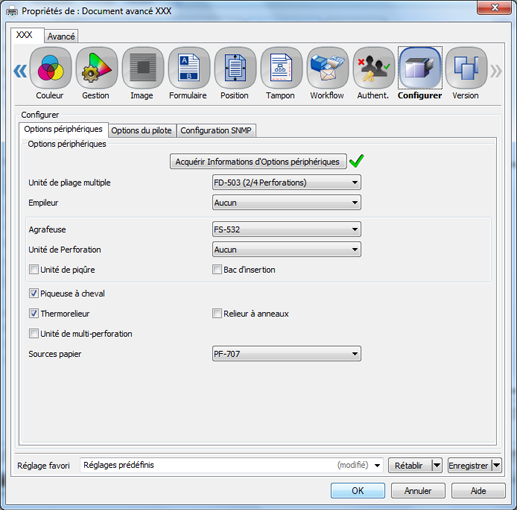Open the Formulaire icon

click(x=189, y=68)
